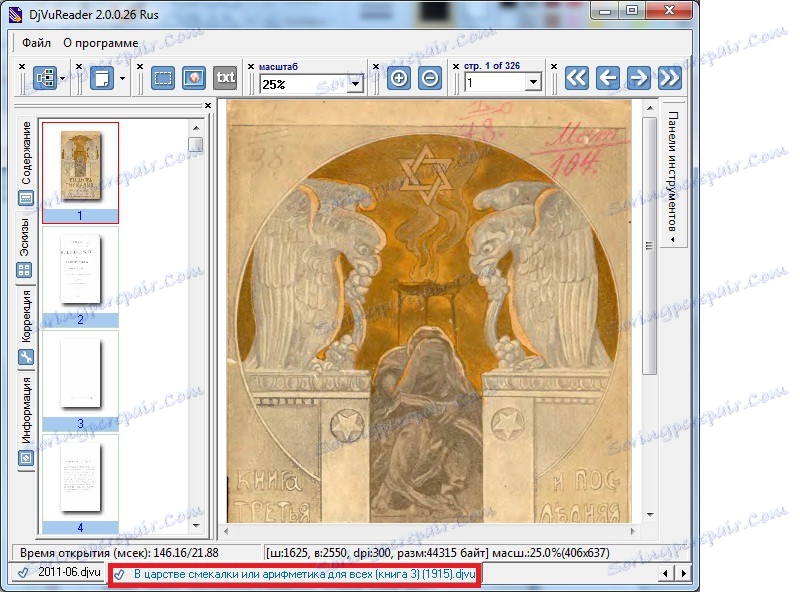Open the Файл menu

[36, 43]
